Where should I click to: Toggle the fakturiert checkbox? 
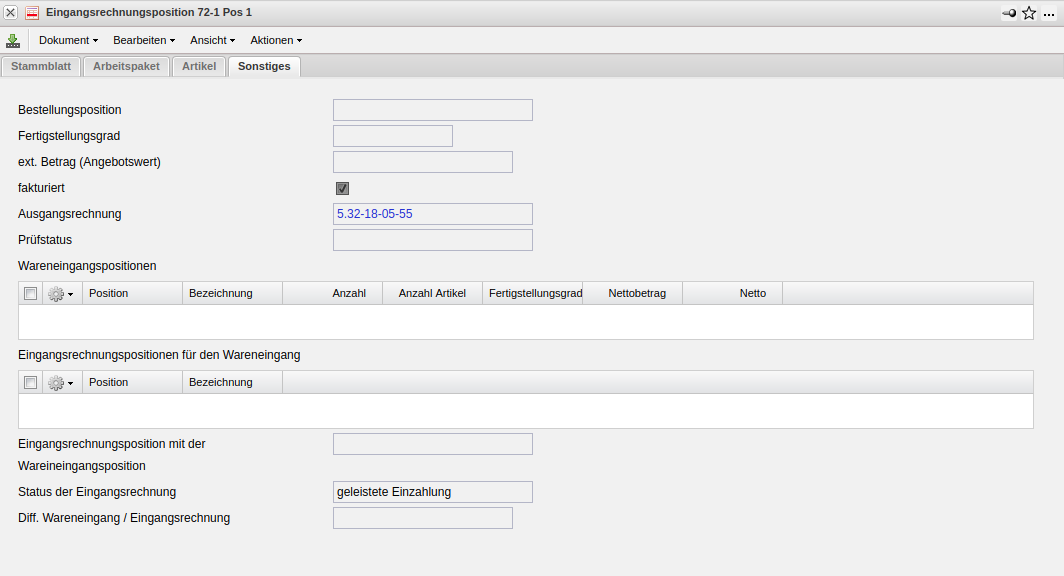click(343, 189)
